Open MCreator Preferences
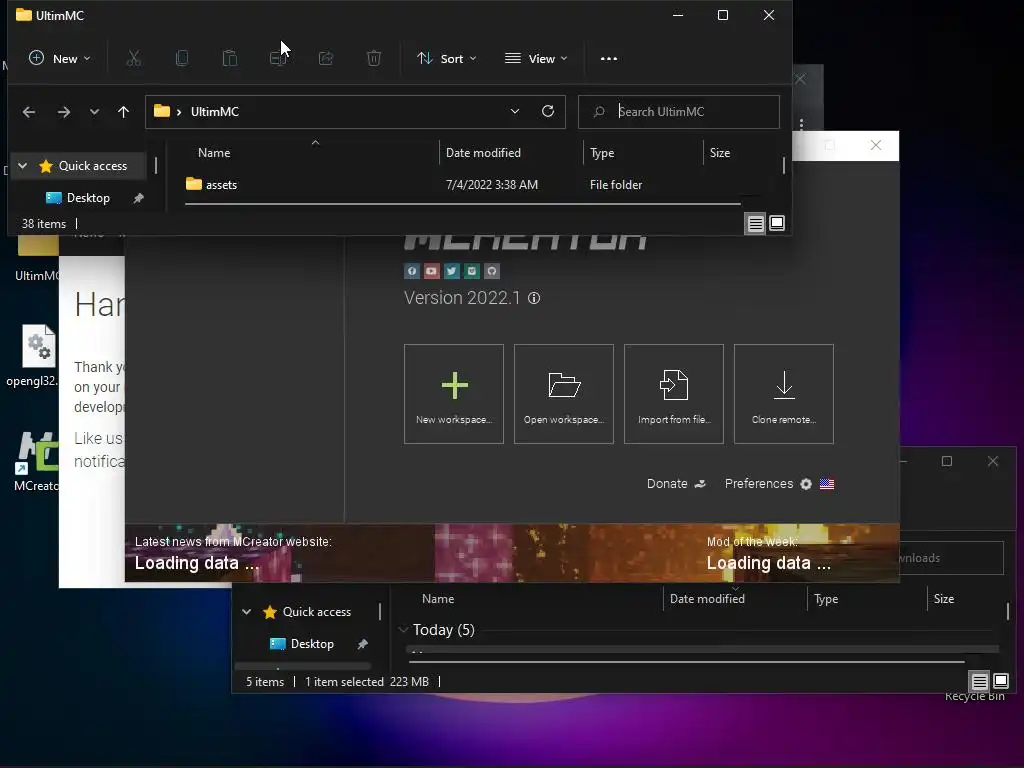1024x768 pixels. click(768, 484)
